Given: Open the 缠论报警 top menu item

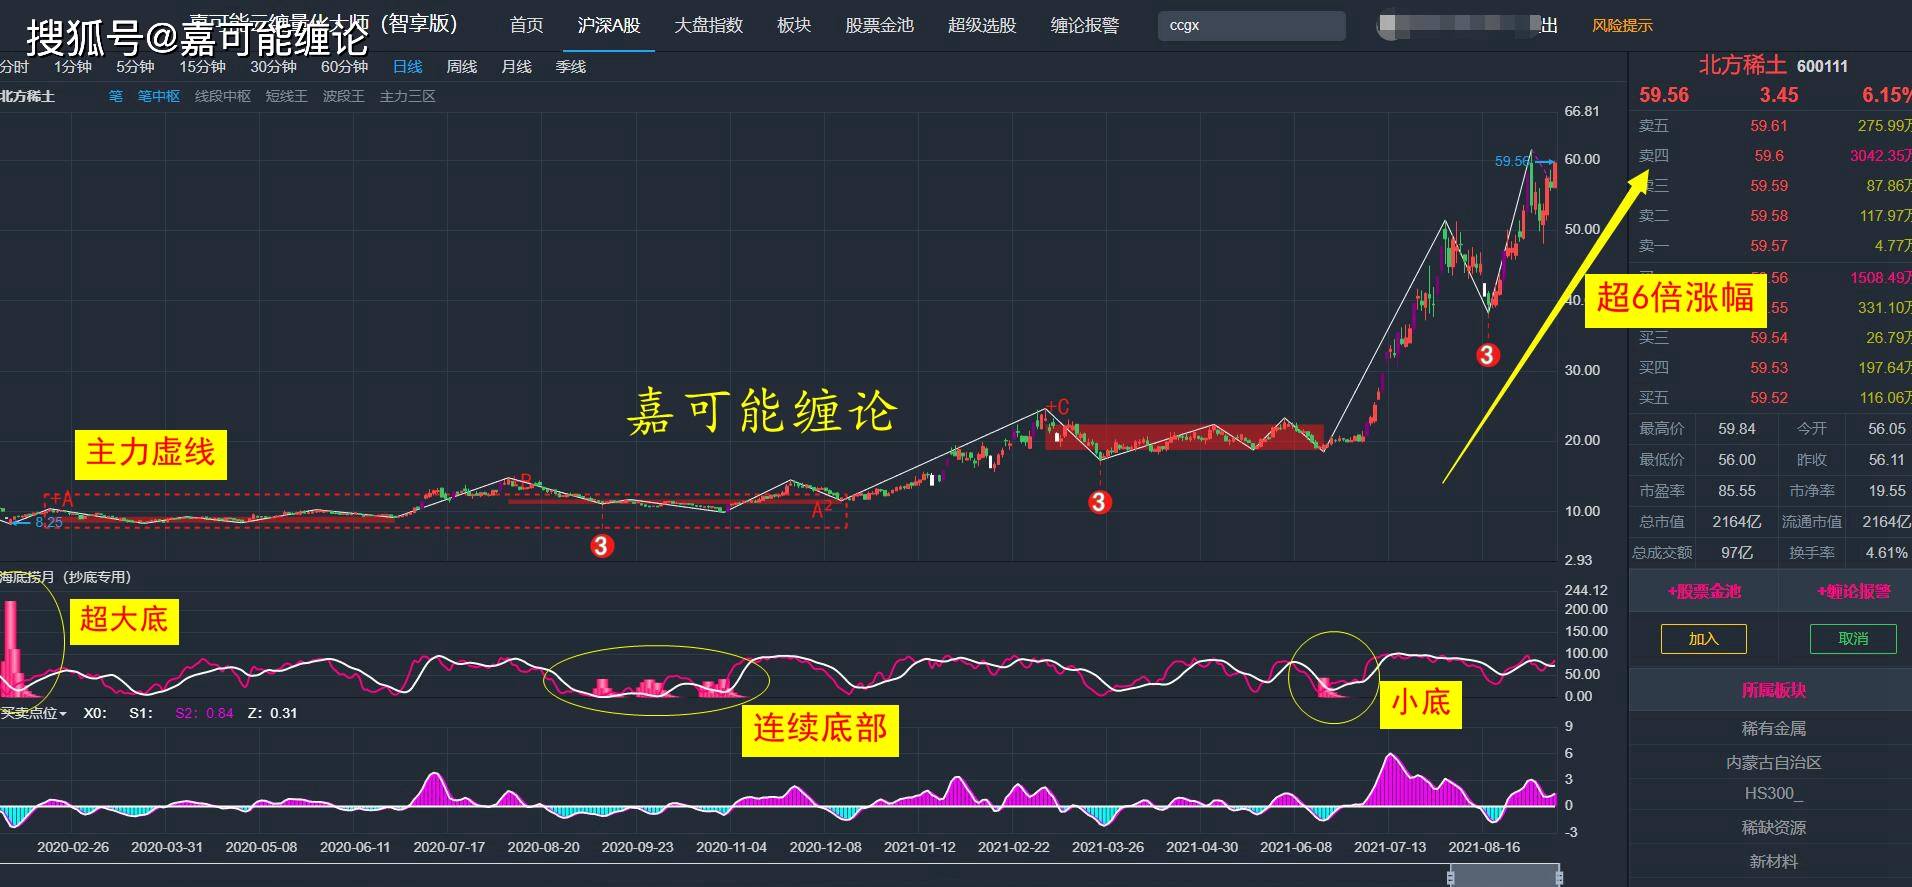Looking at the screenshot, I should point(1084,25).
